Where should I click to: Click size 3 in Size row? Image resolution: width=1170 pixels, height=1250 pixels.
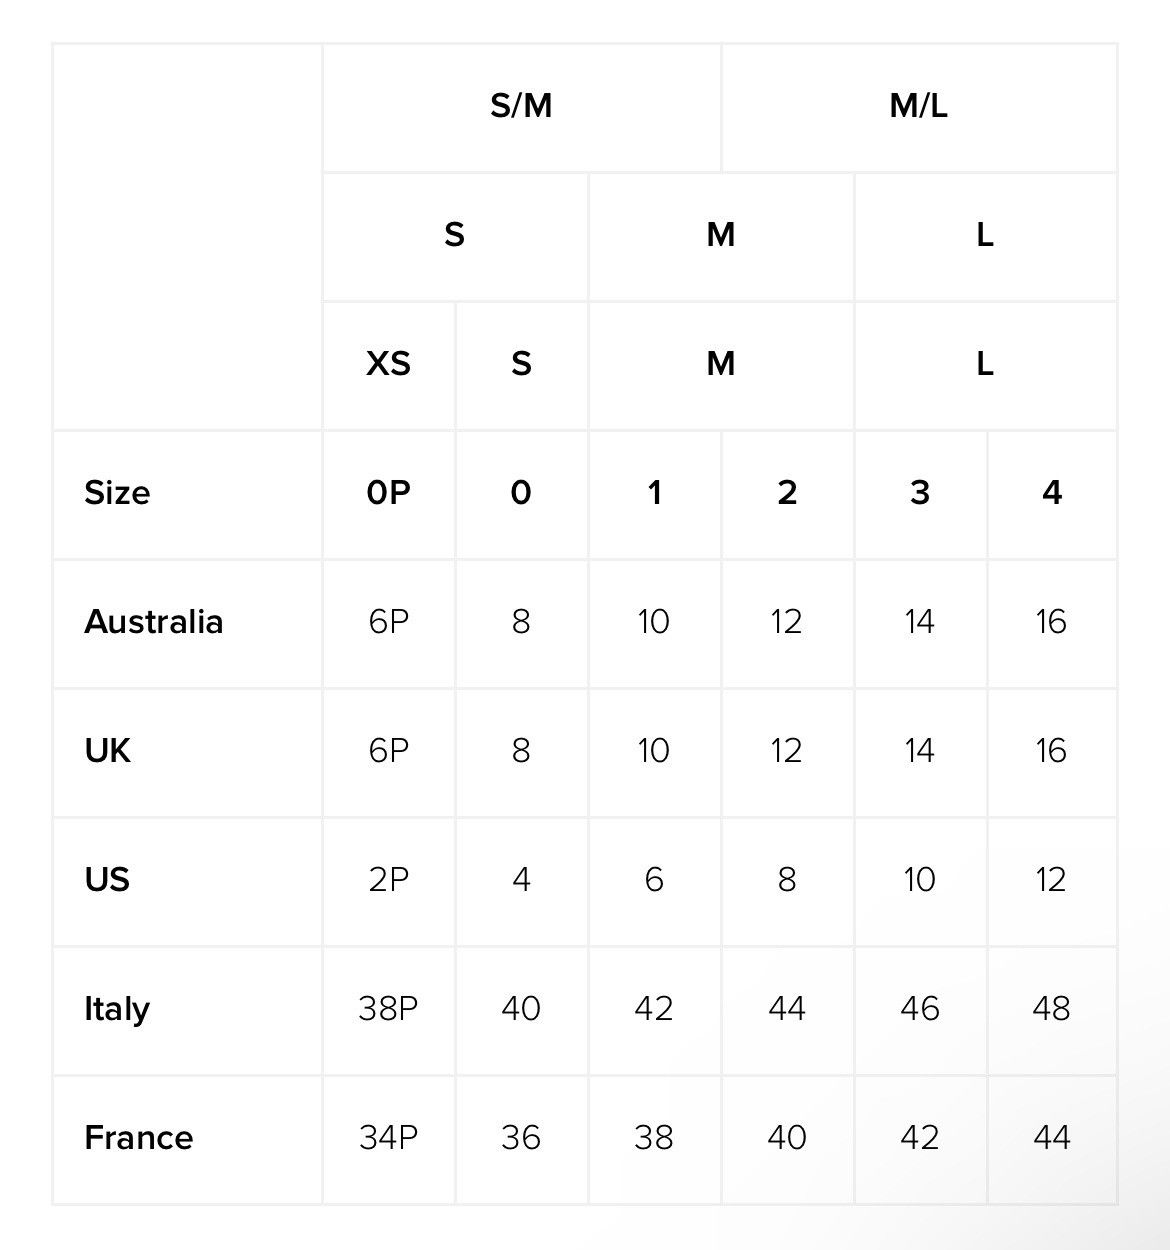click(x=920, y=493)
